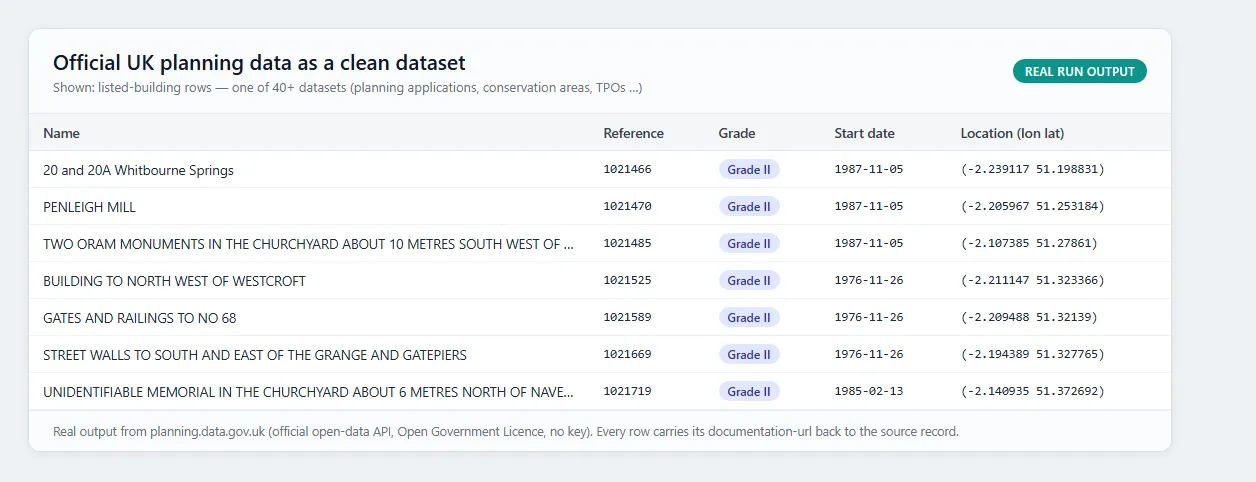The height and width of the screenshot is (482, 1256).
Task: Click location (-2.239117 51.198831)
Action: [x=1033, y=170]
